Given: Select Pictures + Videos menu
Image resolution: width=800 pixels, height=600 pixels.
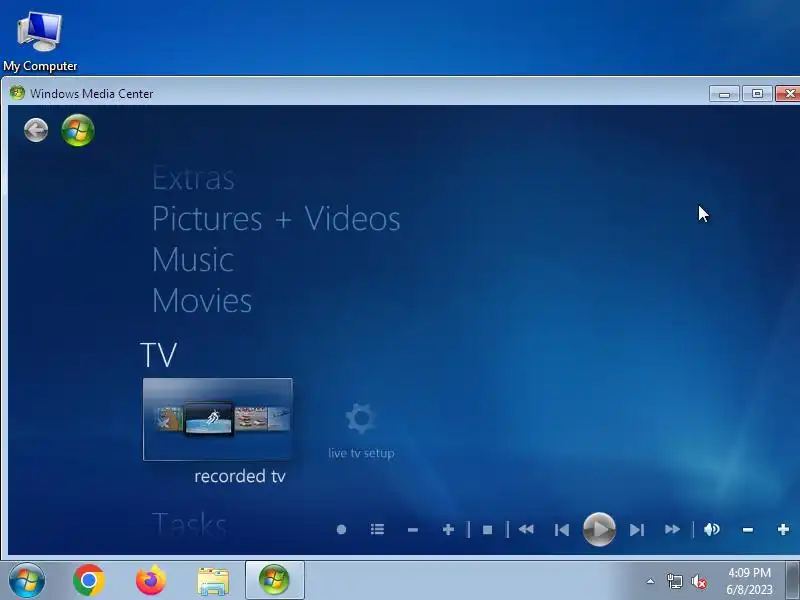Looking at the screenshot, I should [276, 219].
